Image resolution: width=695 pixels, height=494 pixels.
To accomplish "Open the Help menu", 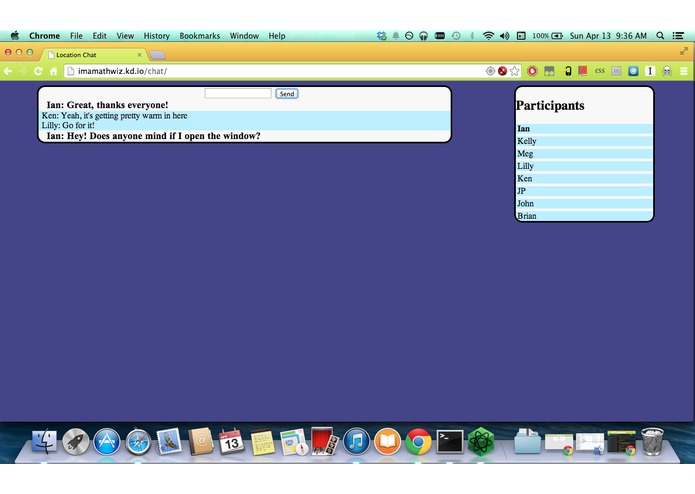I will (x=277, y=36).
